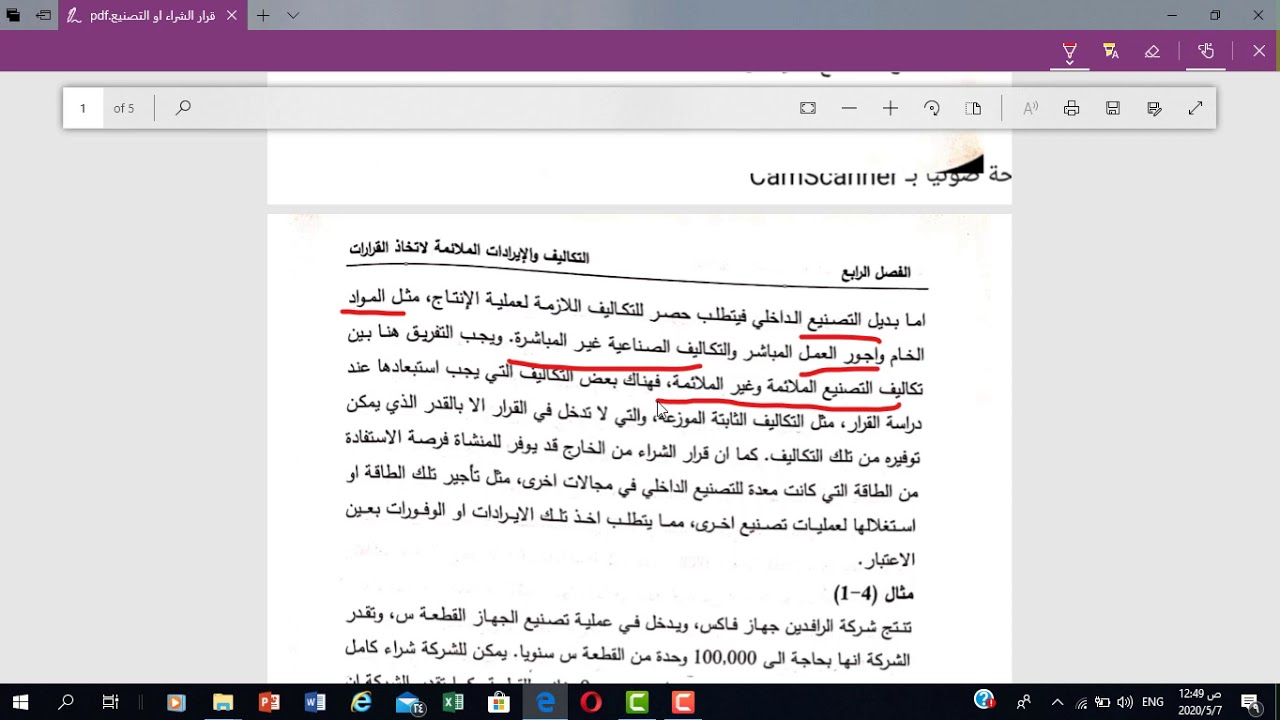This screenshot has width=1280, height=720.
Task: Open the clock showing 12:49
Action: (1199, 702)
